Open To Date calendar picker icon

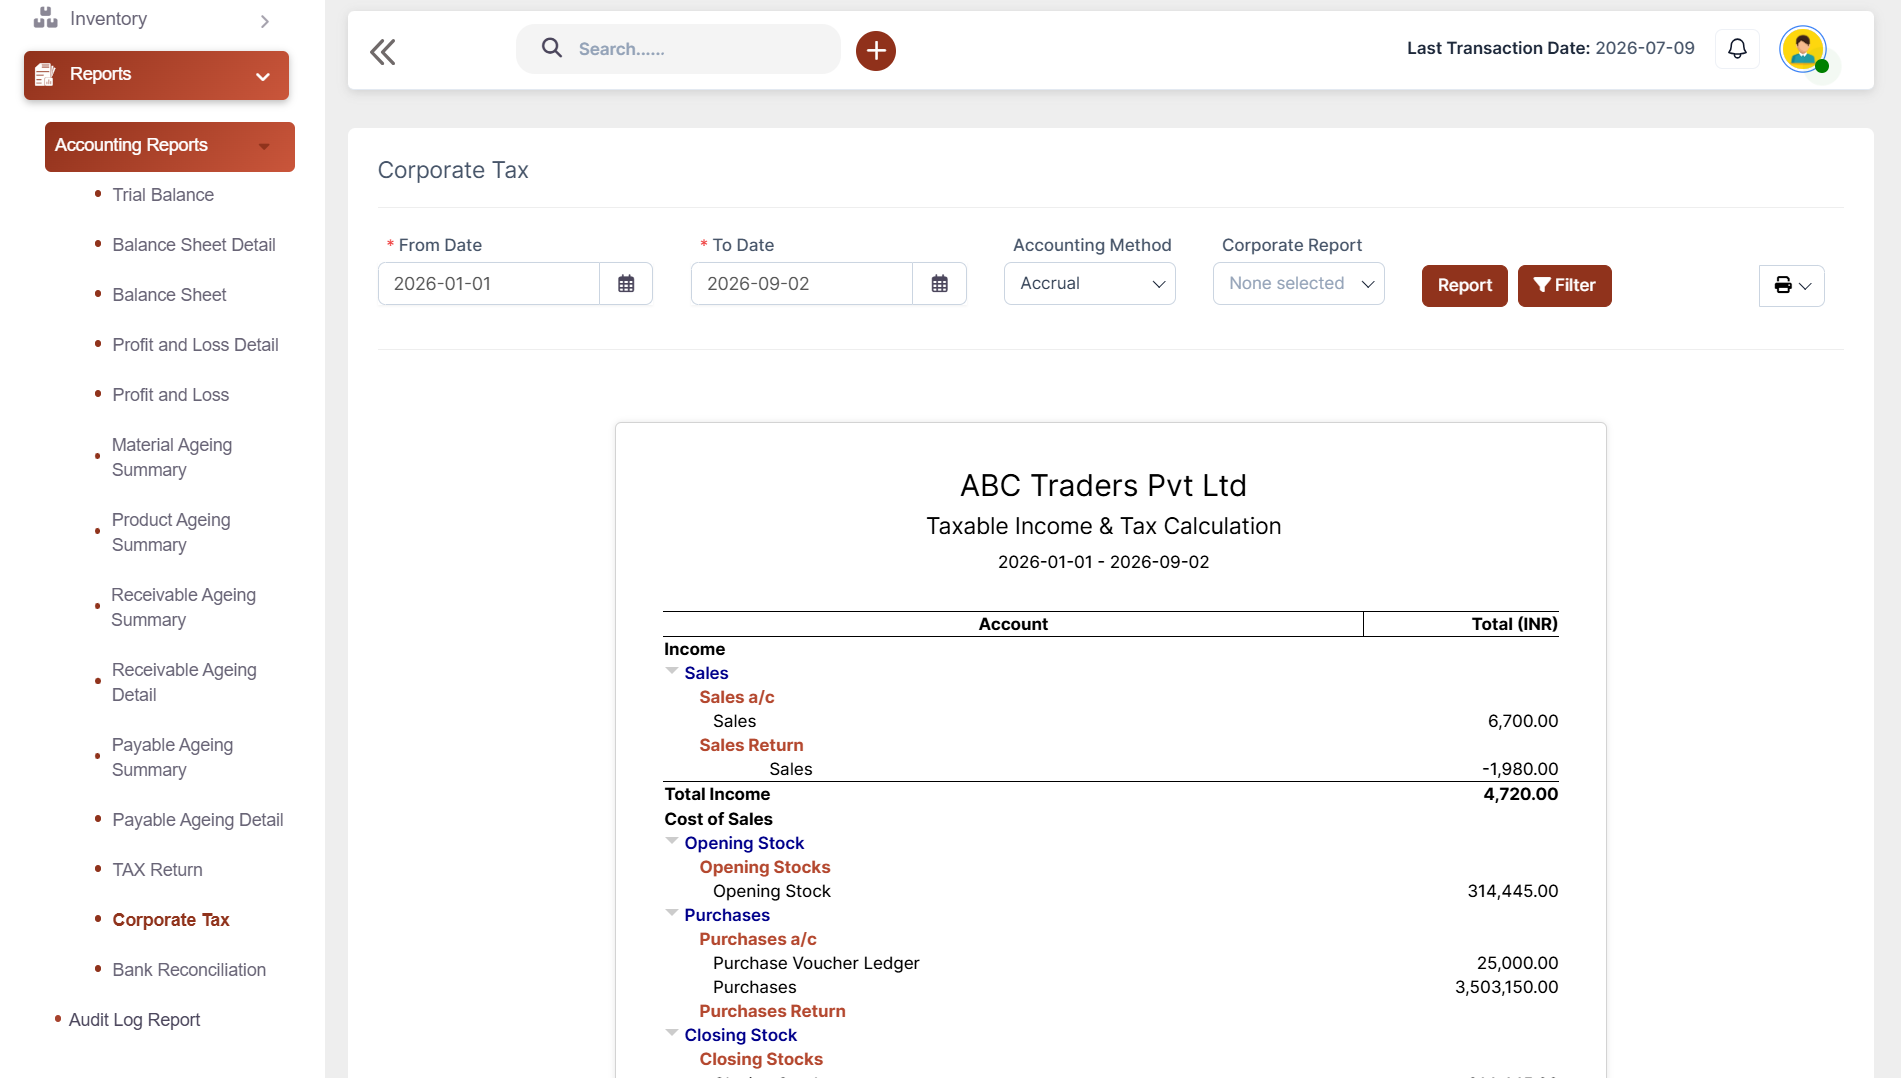click(x=939, y=284)
